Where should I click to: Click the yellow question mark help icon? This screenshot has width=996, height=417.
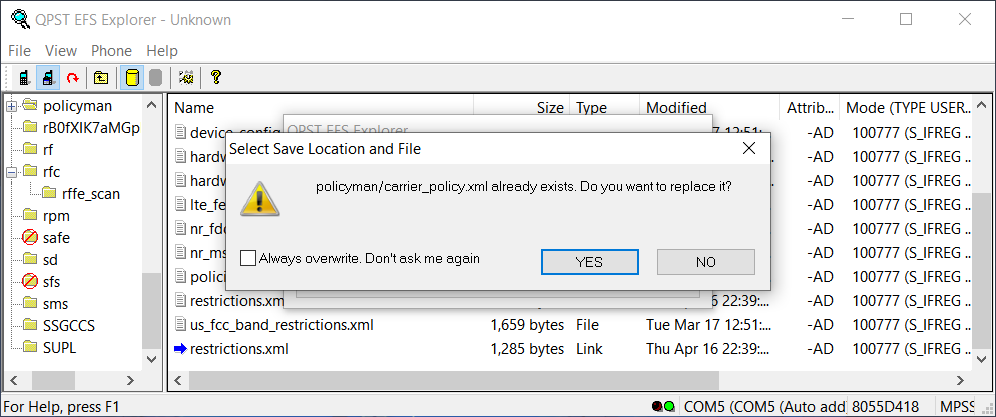pos(215,78)
